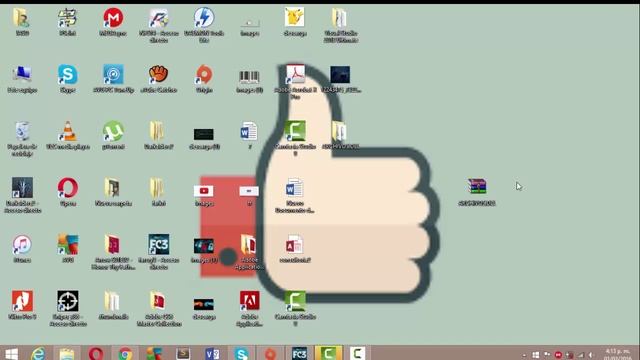Launch Internet Explorer from the taskbar

38,353
